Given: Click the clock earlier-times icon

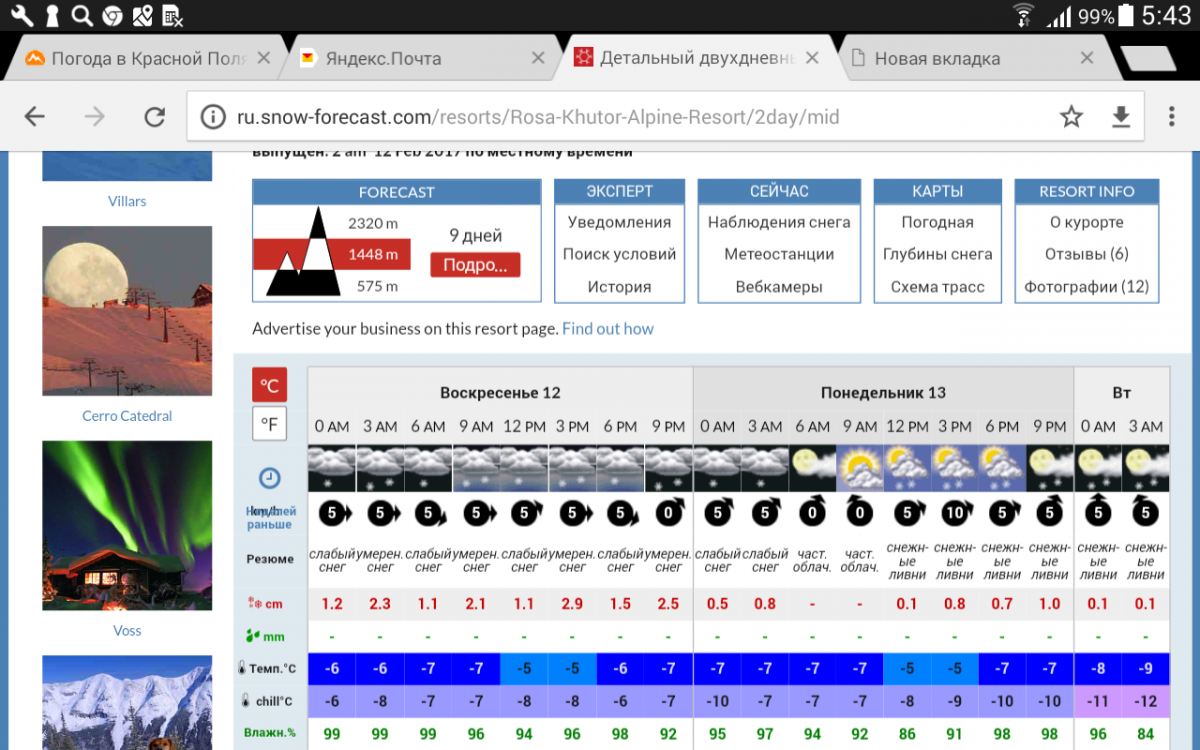Looking at the screenshot, I should [270, 477].
